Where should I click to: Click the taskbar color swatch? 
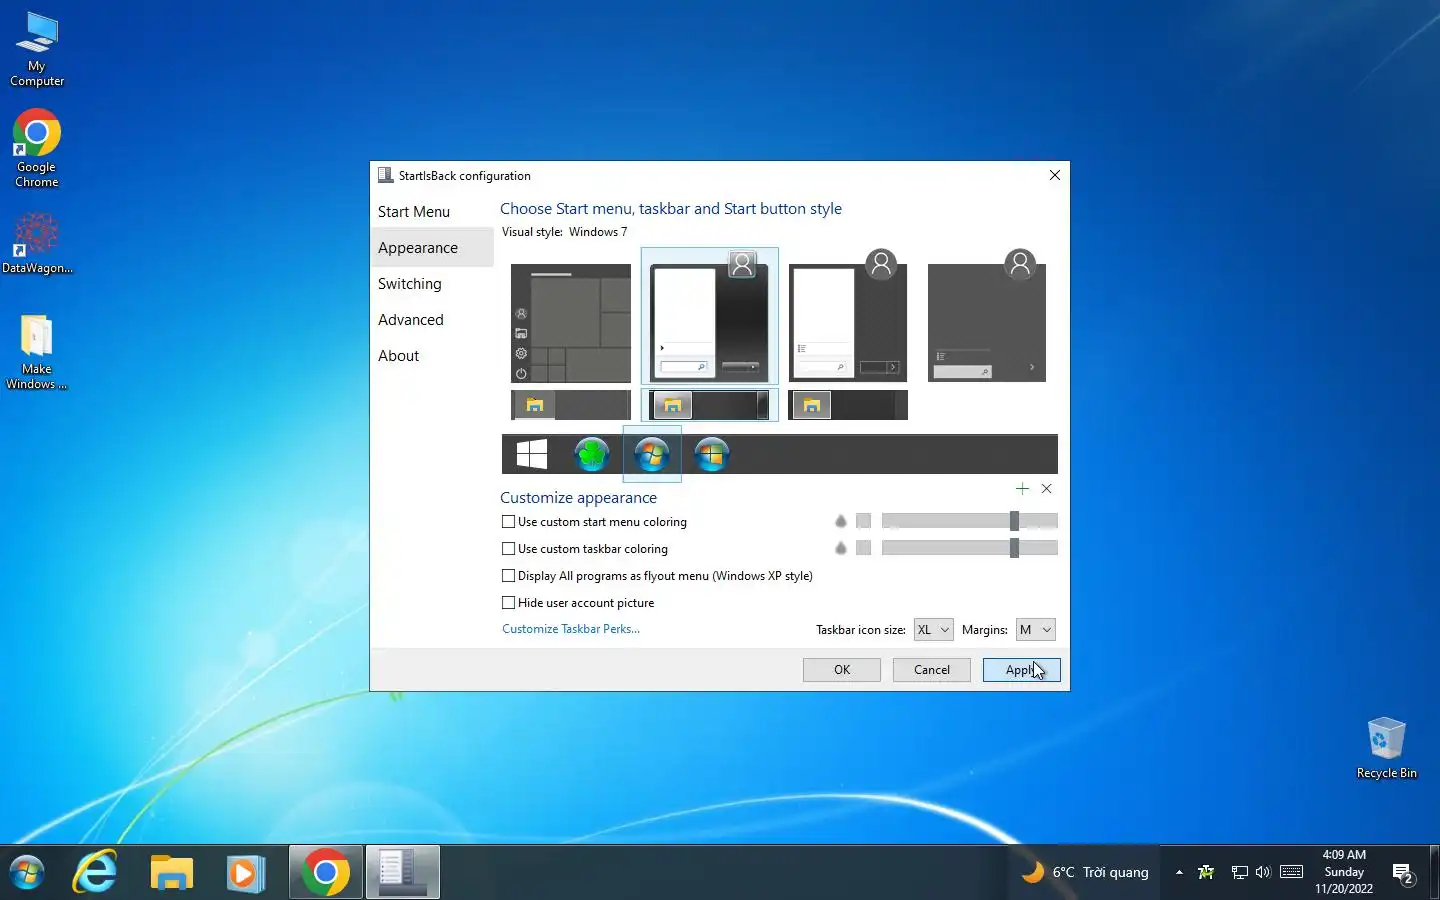tap(864, 548)
